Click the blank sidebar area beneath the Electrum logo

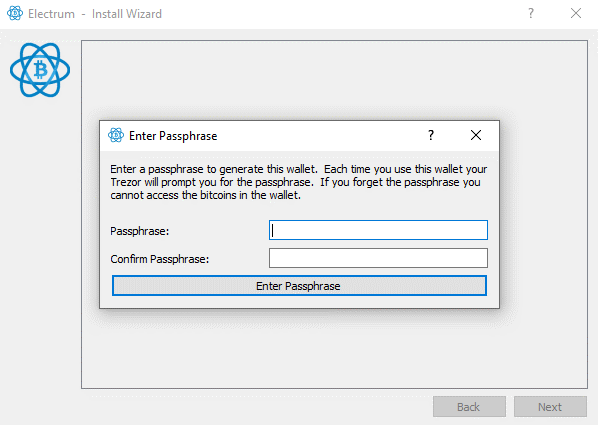[x=40, y=244]
